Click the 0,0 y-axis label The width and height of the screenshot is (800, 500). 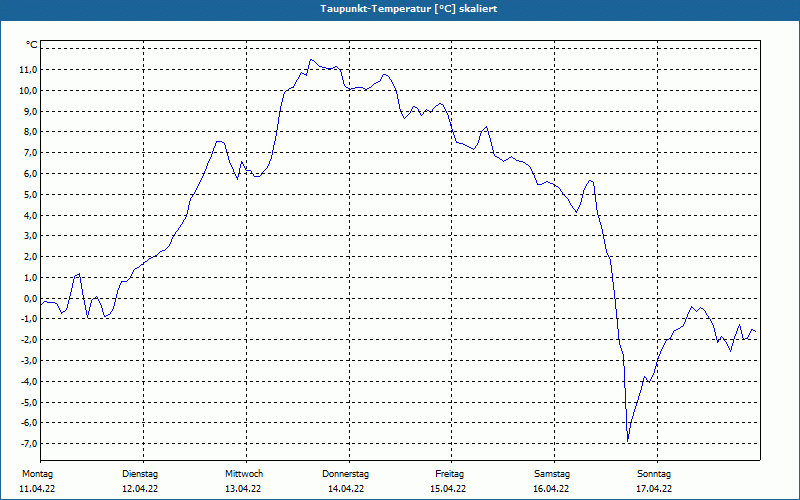30,298
